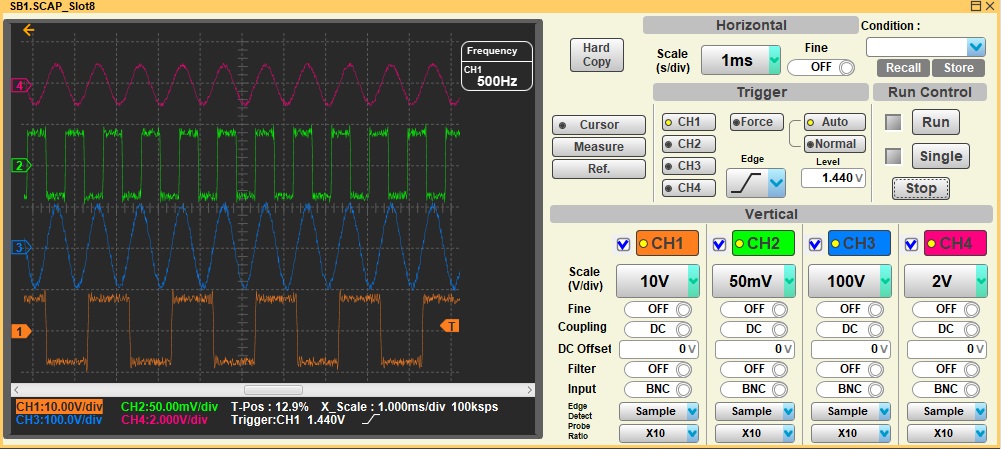
Task: Click the channel 4 pink waveform marker
Action: 19,86
